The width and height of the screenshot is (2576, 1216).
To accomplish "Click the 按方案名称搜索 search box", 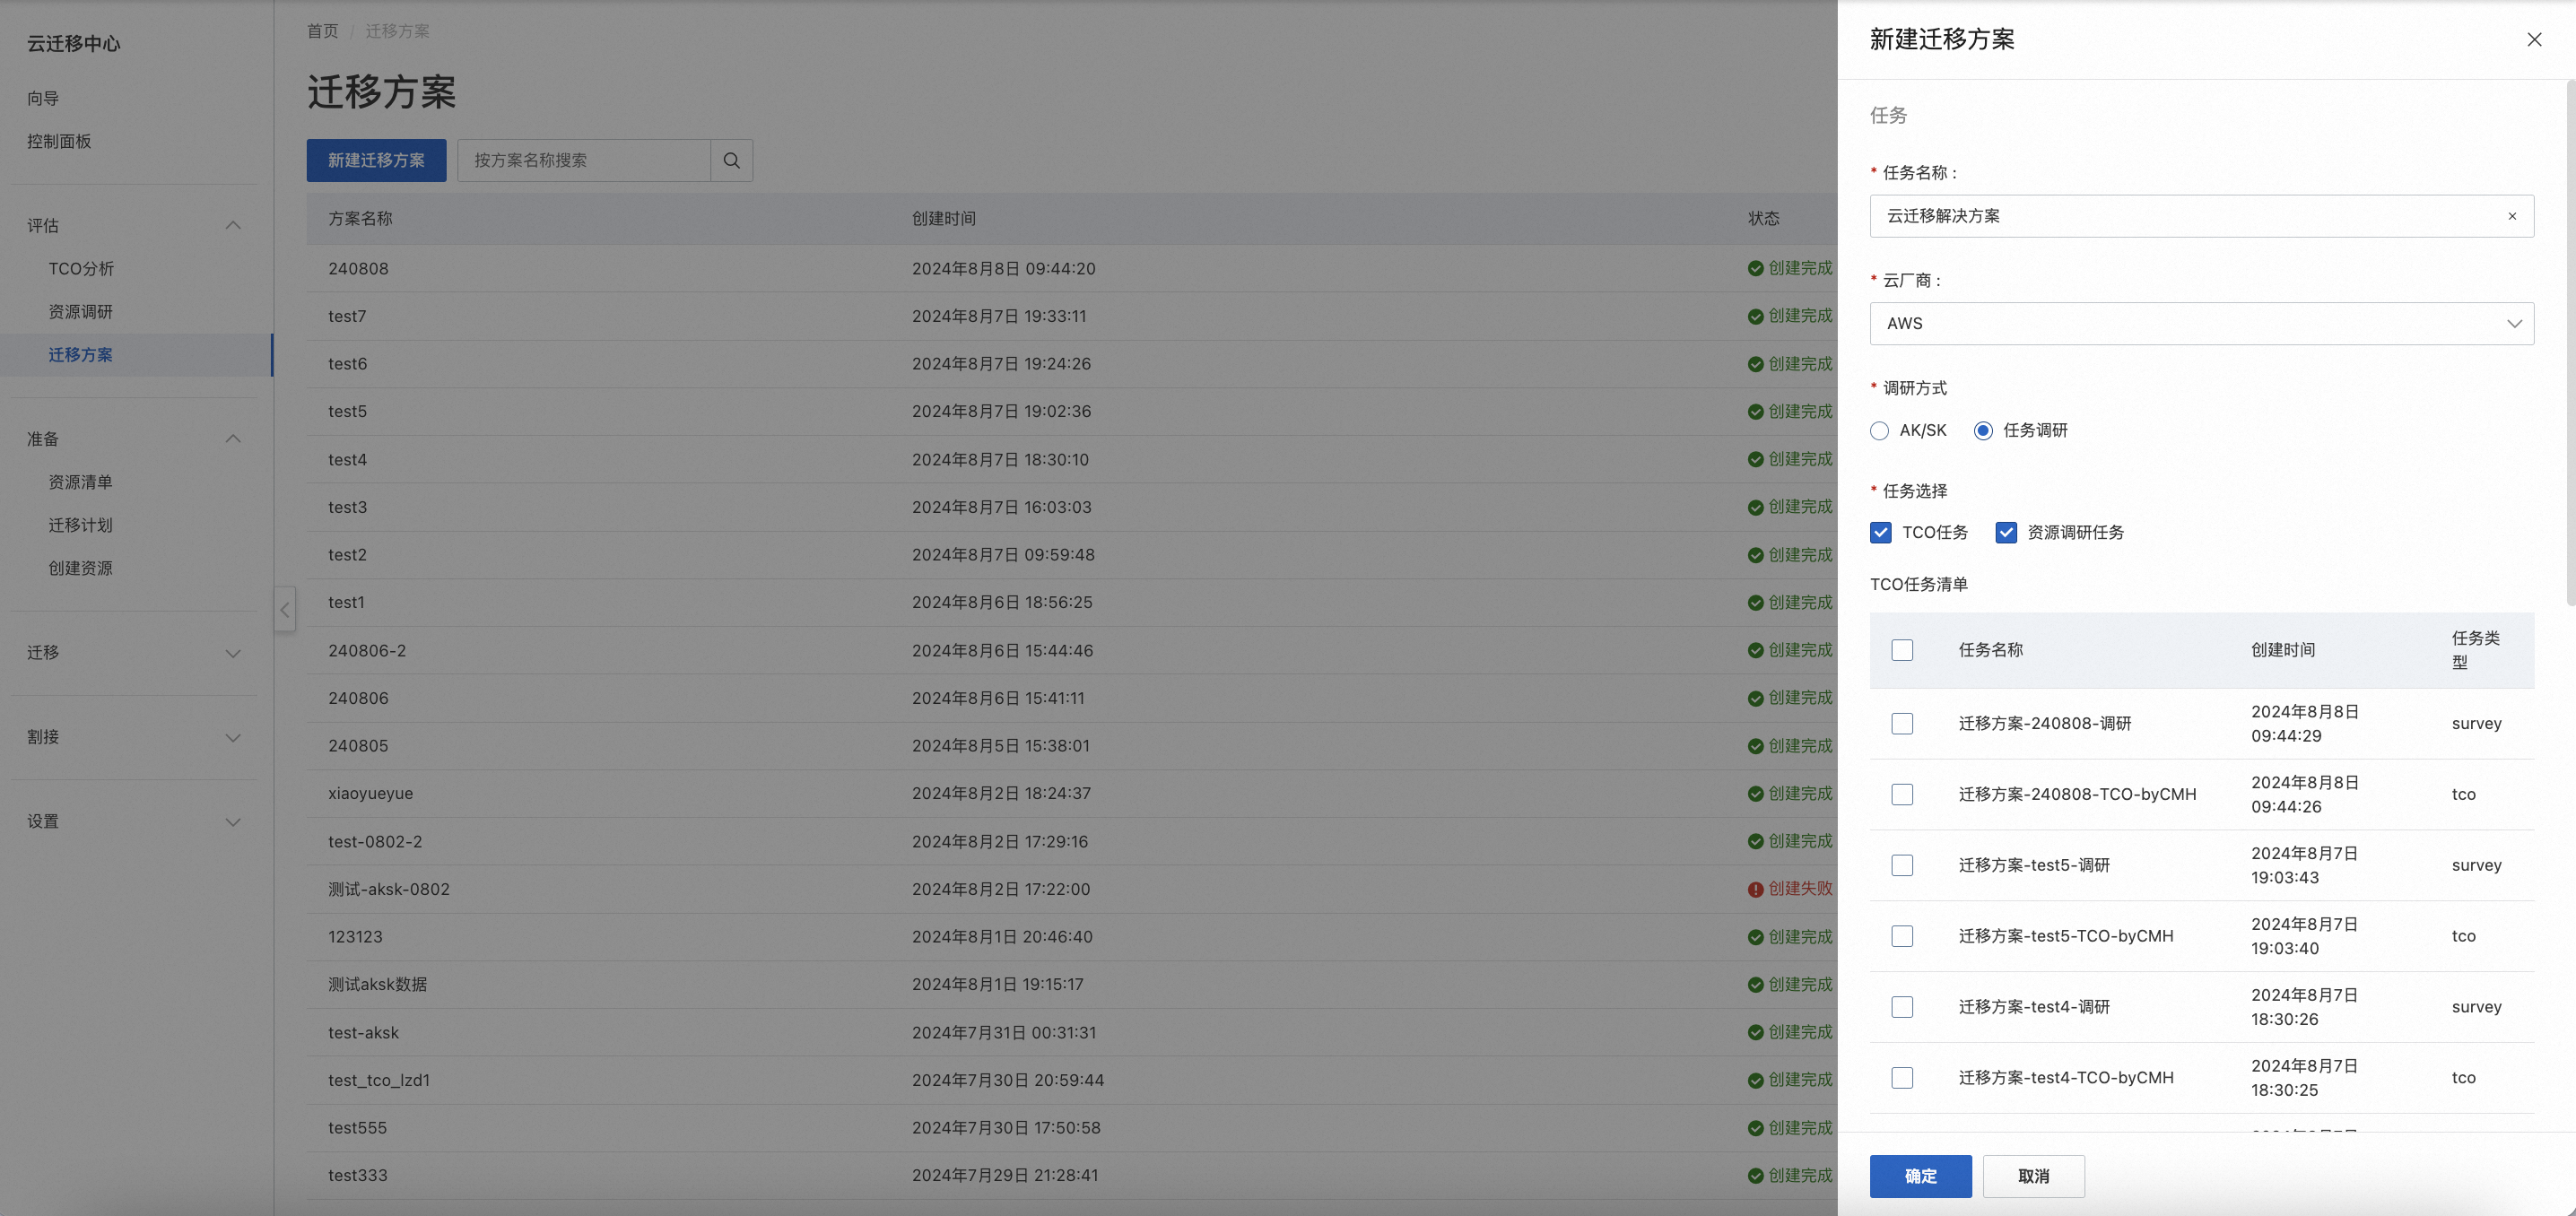I will point(584,160).
